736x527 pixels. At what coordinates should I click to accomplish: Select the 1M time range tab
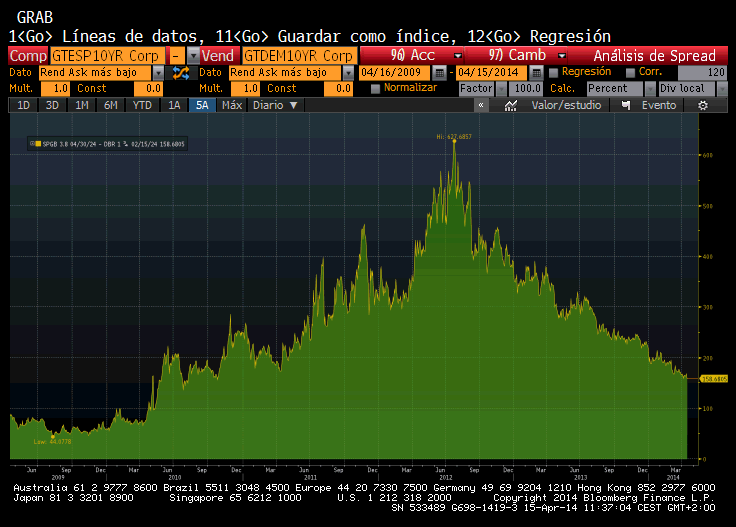pos(82,105)
